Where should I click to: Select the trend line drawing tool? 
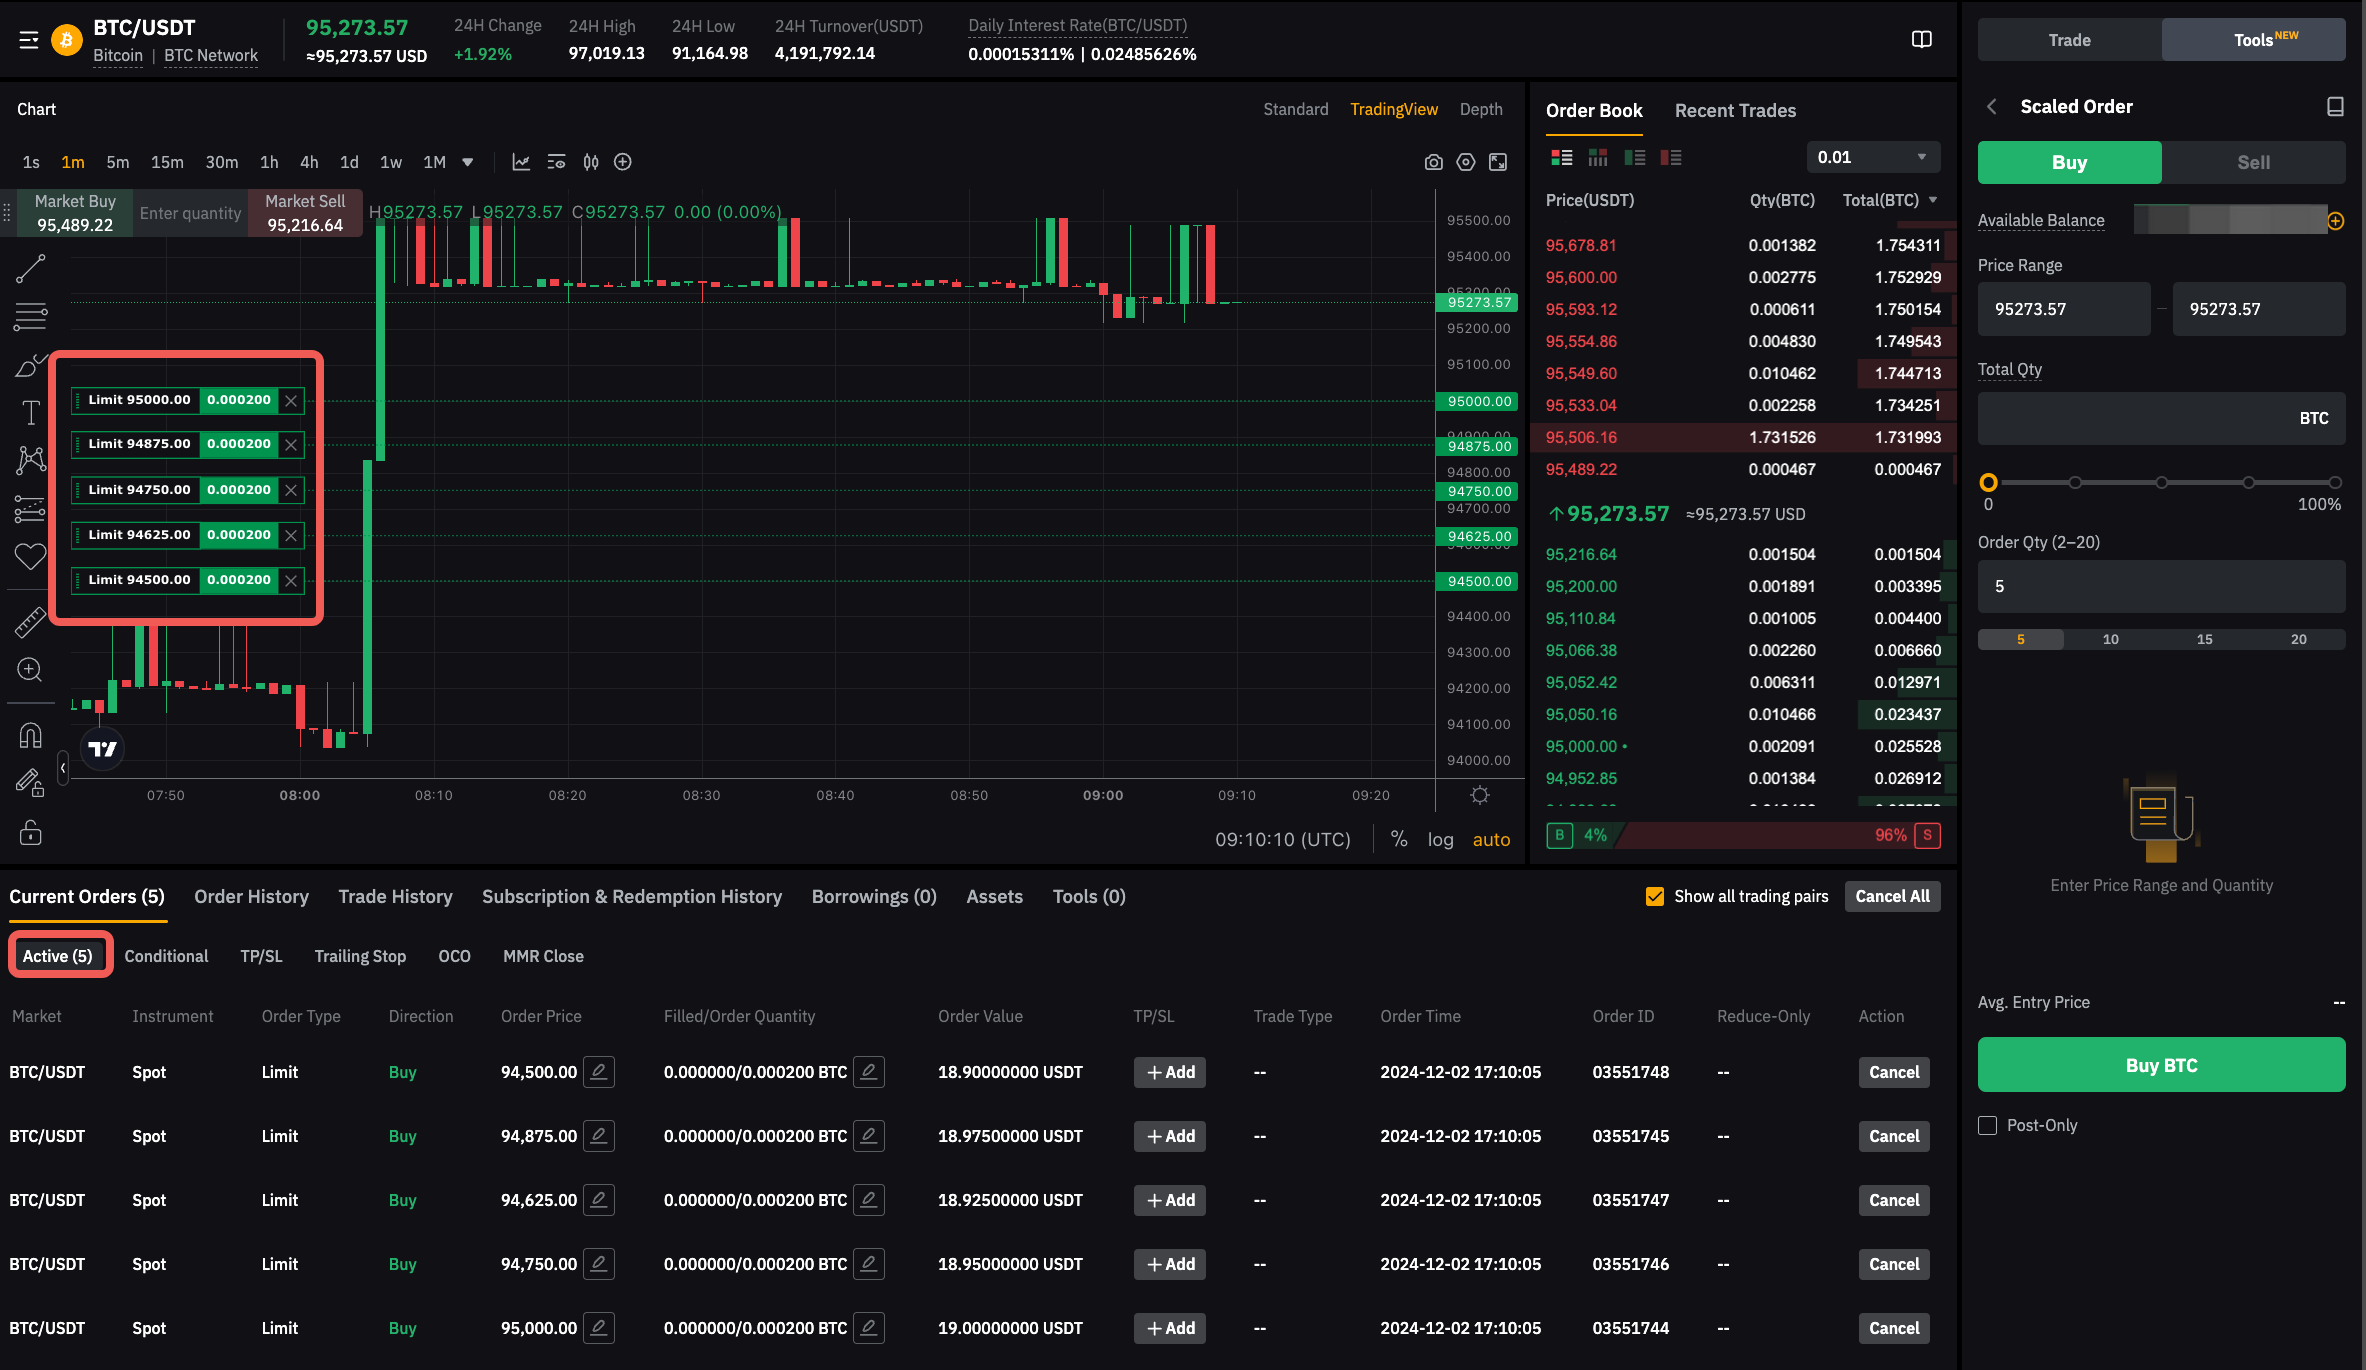pyautogui.click(x=30, y=268)
